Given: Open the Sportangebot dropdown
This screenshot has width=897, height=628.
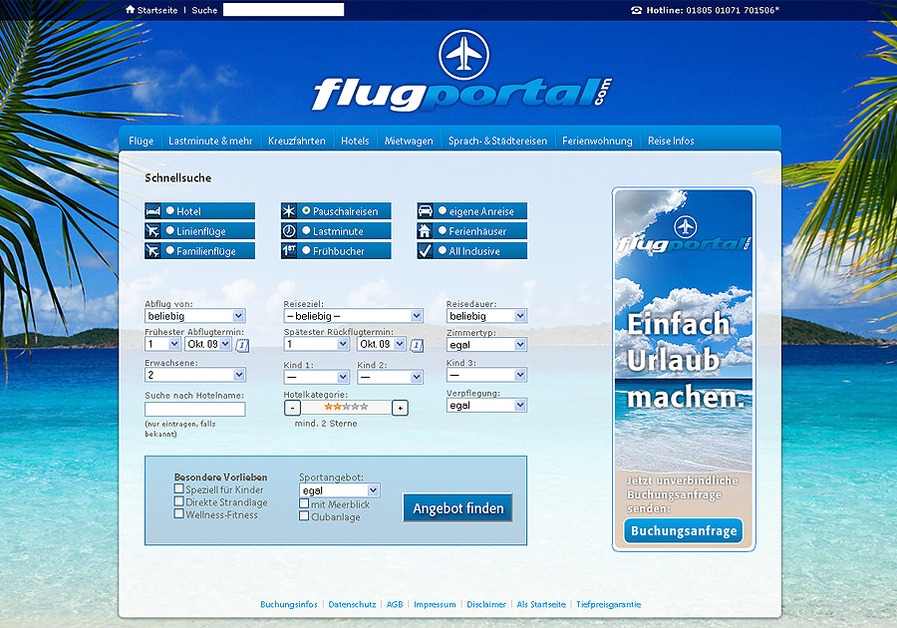Looking at the screenshot, I should click(x=341, y=490).
